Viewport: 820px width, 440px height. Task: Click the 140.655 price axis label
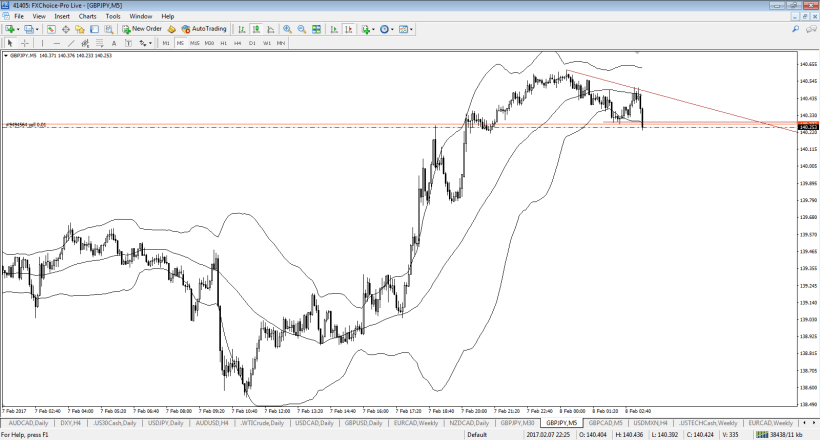tap(808, 64)
